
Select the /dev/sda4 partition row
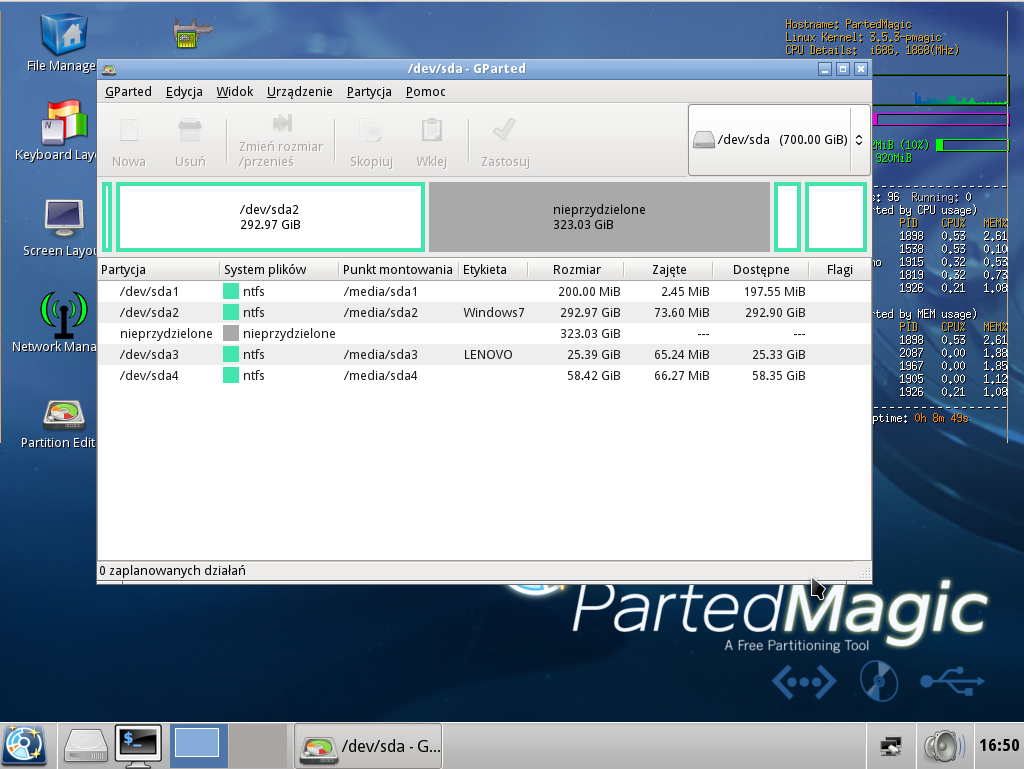tap(485, 375)
